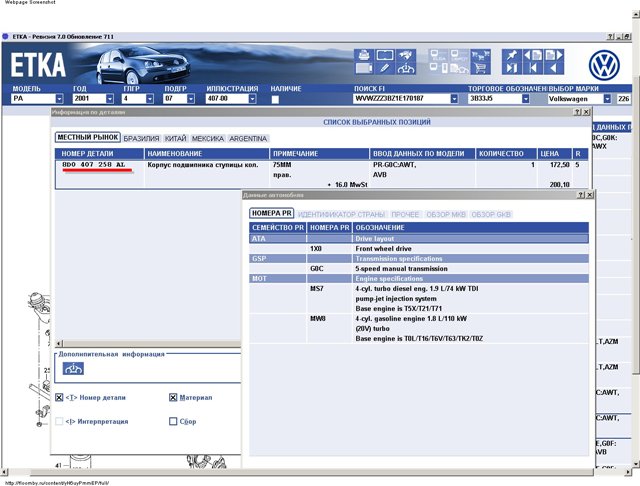Open the ГлГр dropdown showing 4
The width and height of the screenshot is (640, 486).
click(150, 99)
